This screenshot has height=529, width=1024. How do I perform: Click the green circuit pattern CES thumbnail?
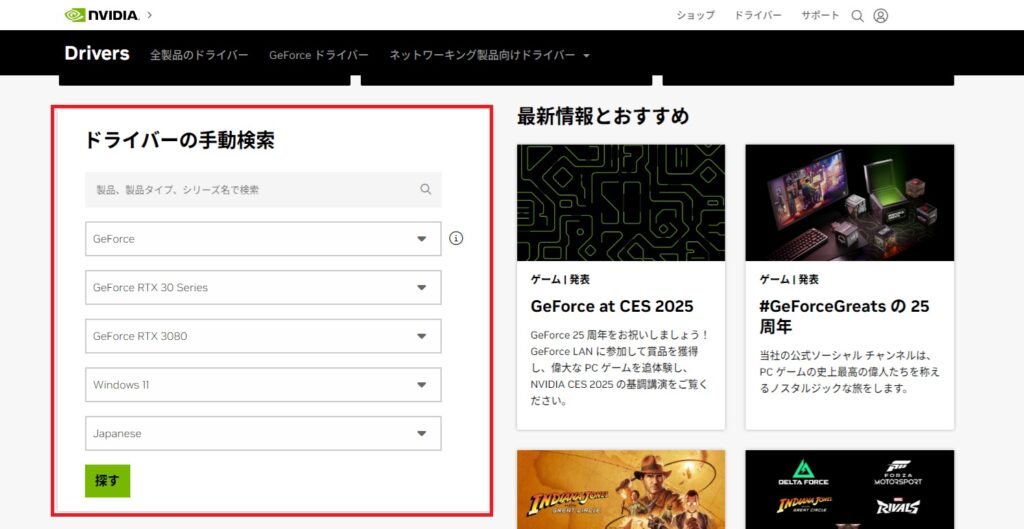[x=621, y=202]
